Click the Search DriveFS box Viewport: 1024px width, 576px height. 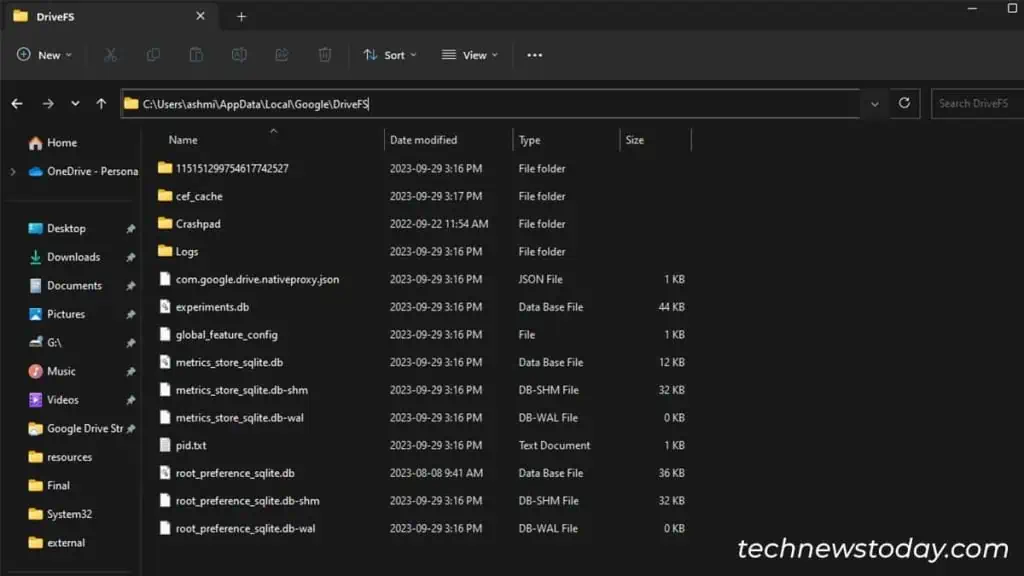(x=978, y=103)
